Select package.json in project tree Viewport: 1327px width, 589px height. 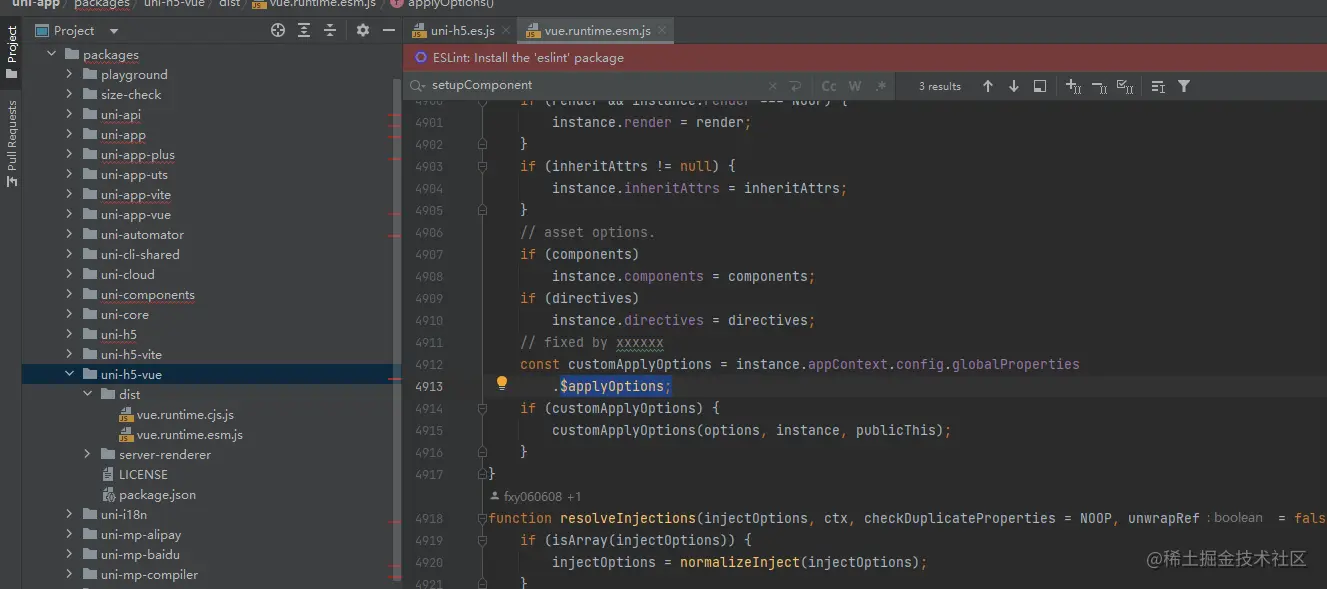157,494
